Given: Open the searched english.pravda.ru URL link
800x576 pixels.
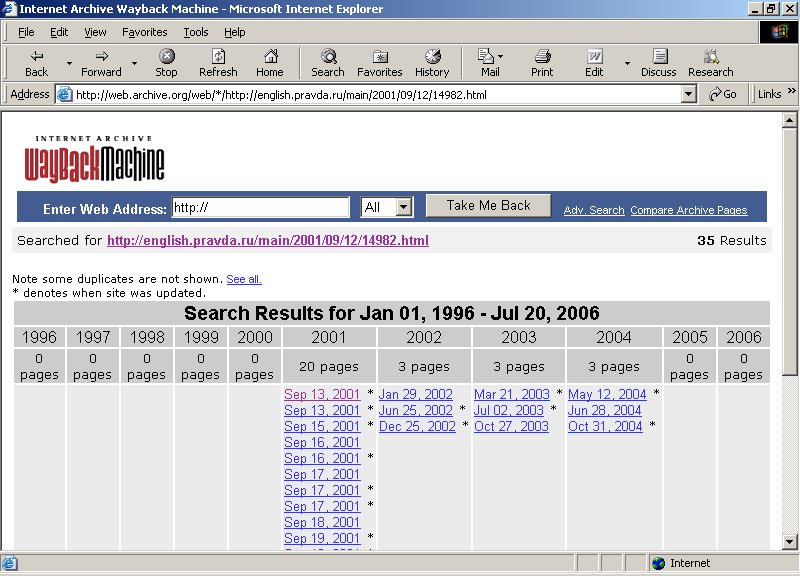Looking at the screenshot, I should (268, 240).
